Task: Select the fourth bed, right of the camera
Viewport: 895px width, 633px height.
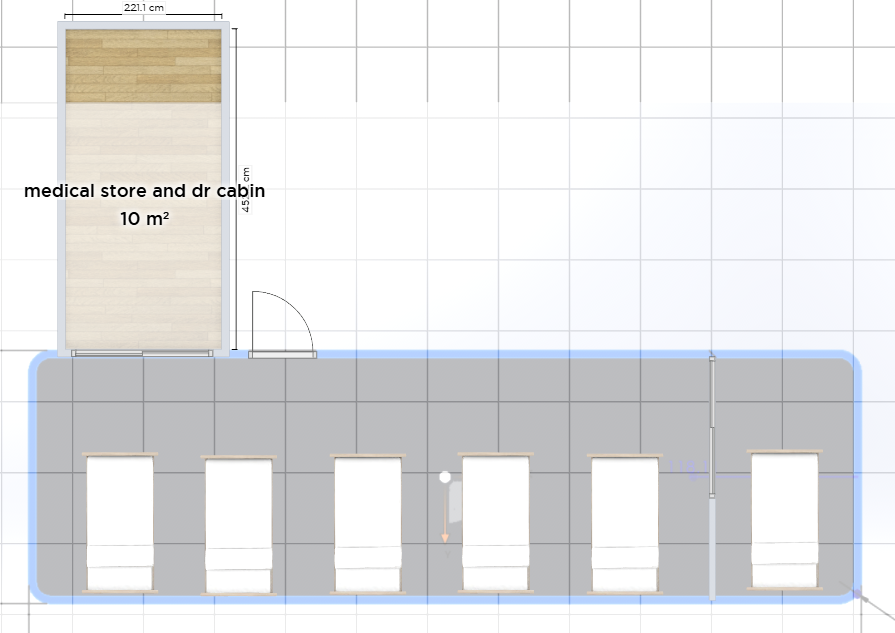Action: [496, 523]
